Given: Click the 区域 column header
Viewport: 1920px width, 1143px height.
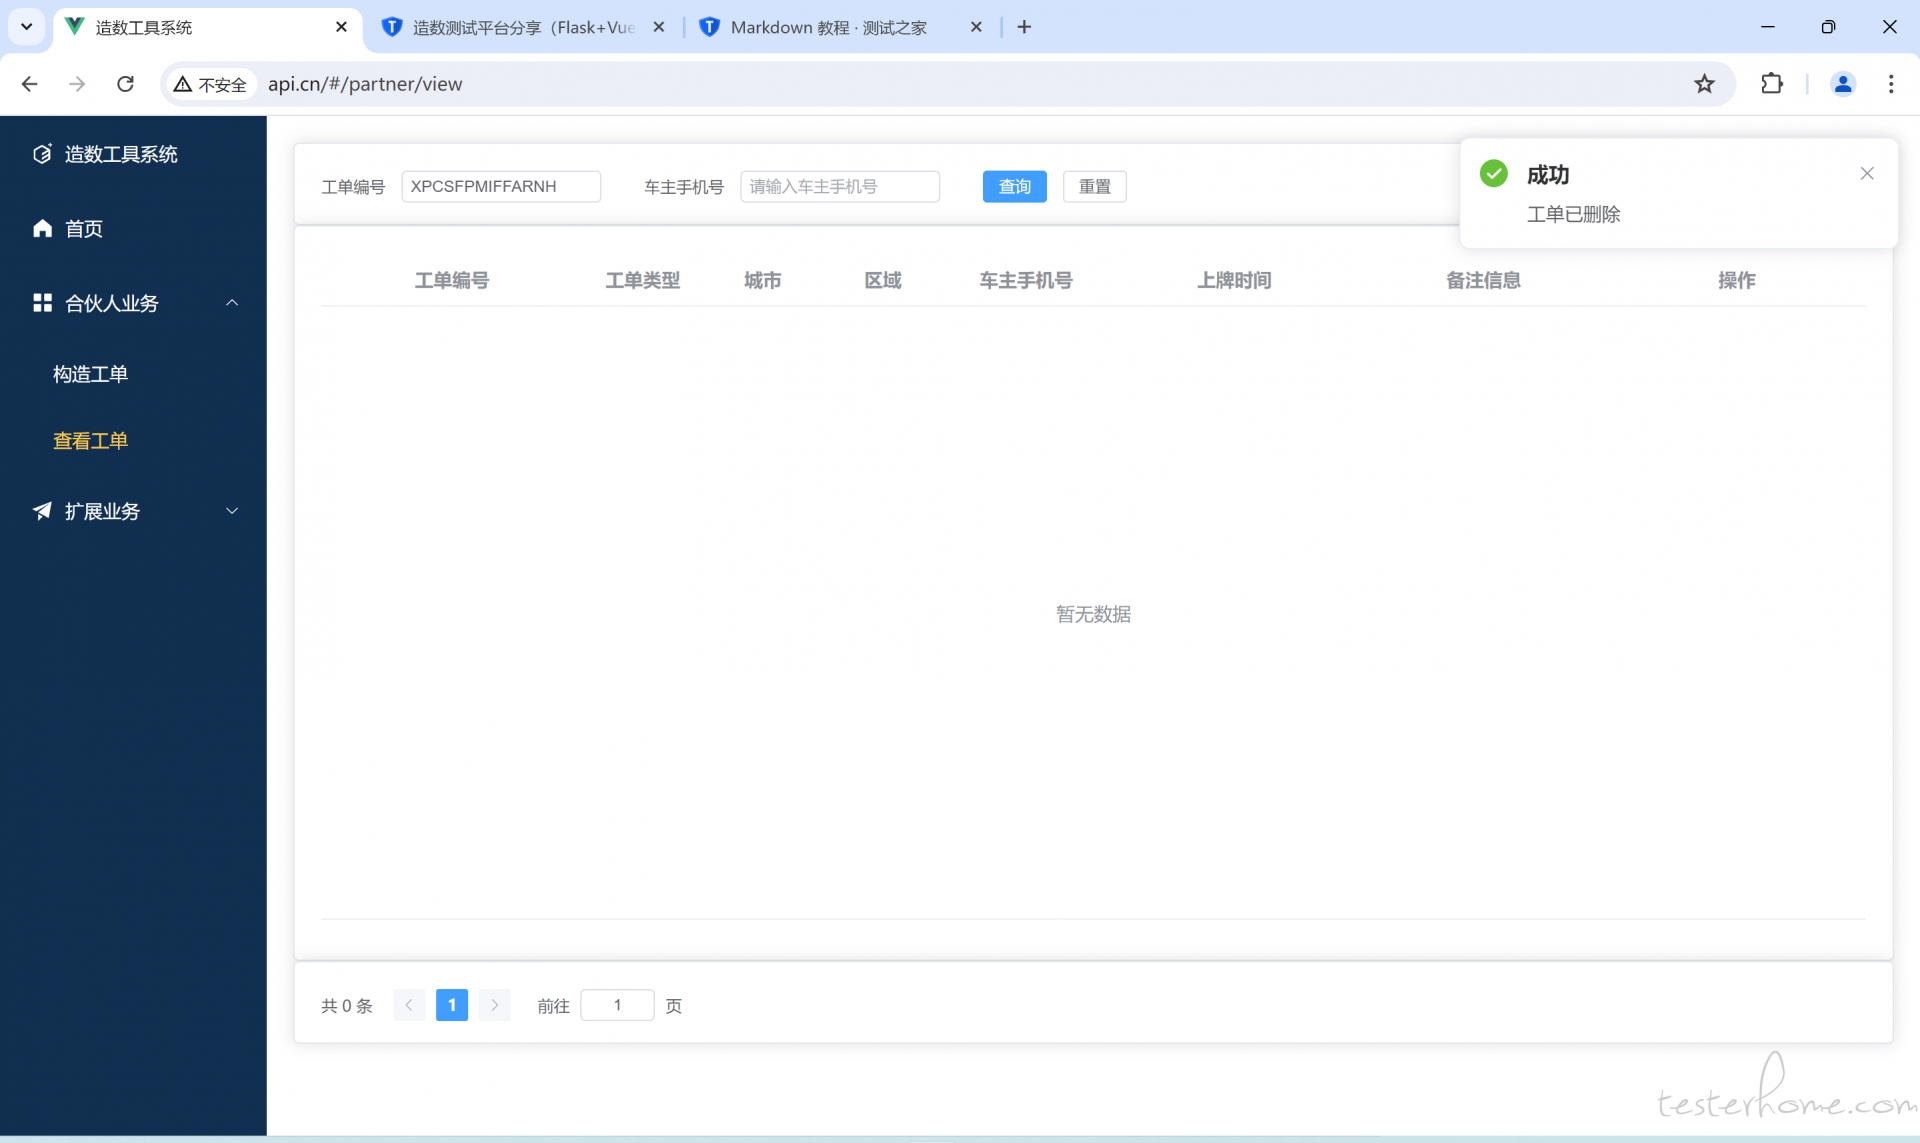Looking at the screenshot, I should [x=882, y=281].
